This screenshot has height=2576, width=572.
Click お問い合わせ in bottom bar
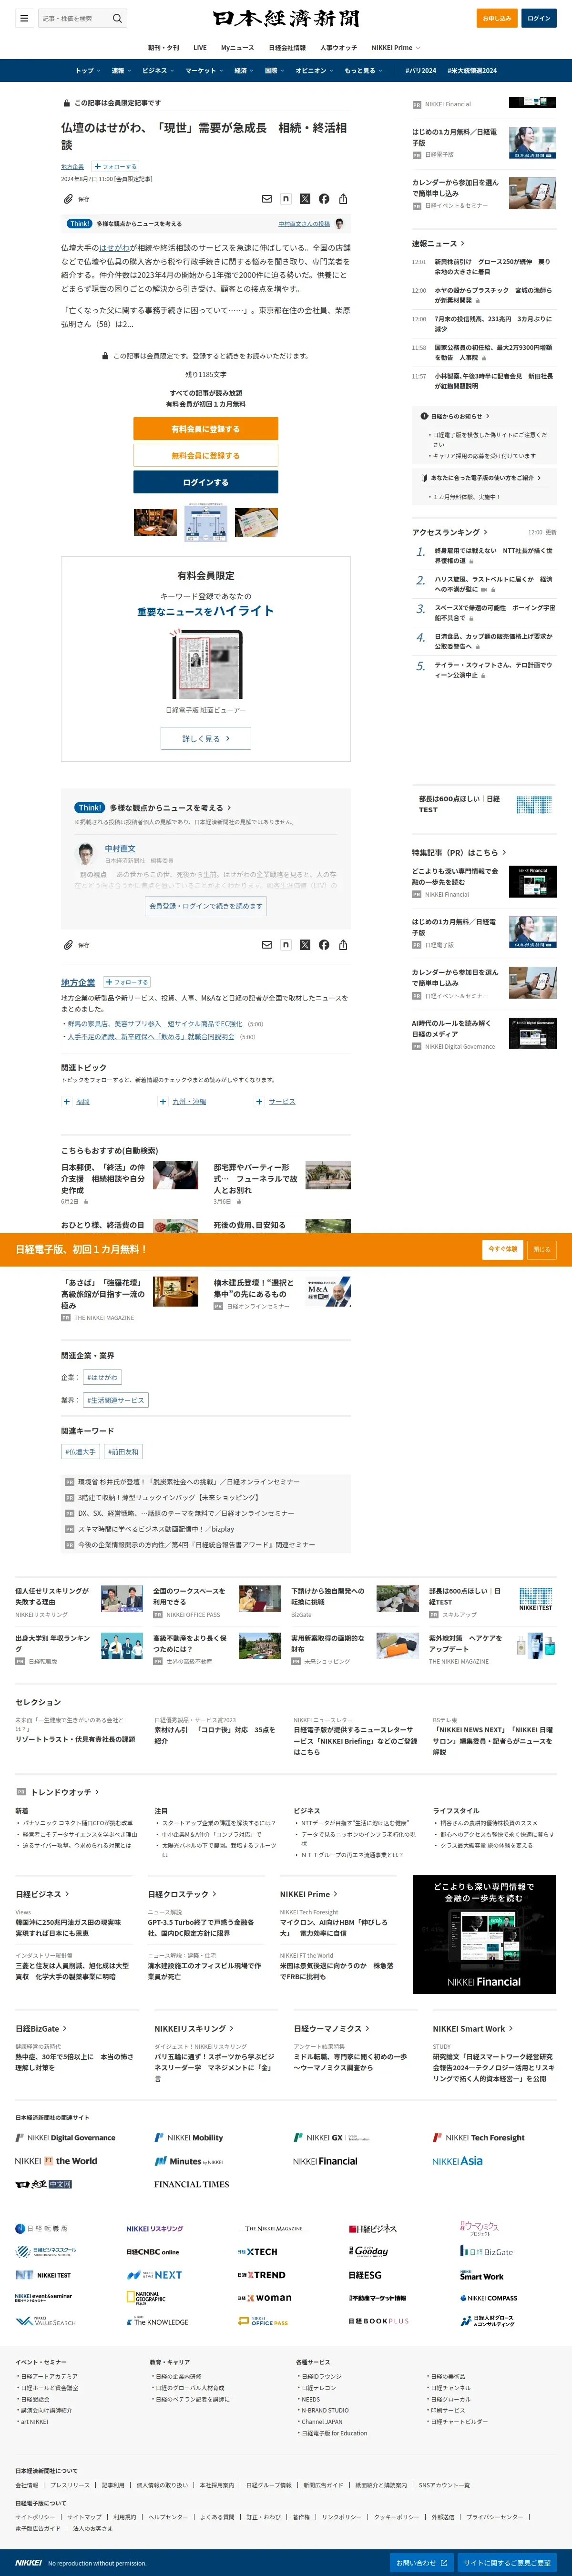tap(422, 2563)
